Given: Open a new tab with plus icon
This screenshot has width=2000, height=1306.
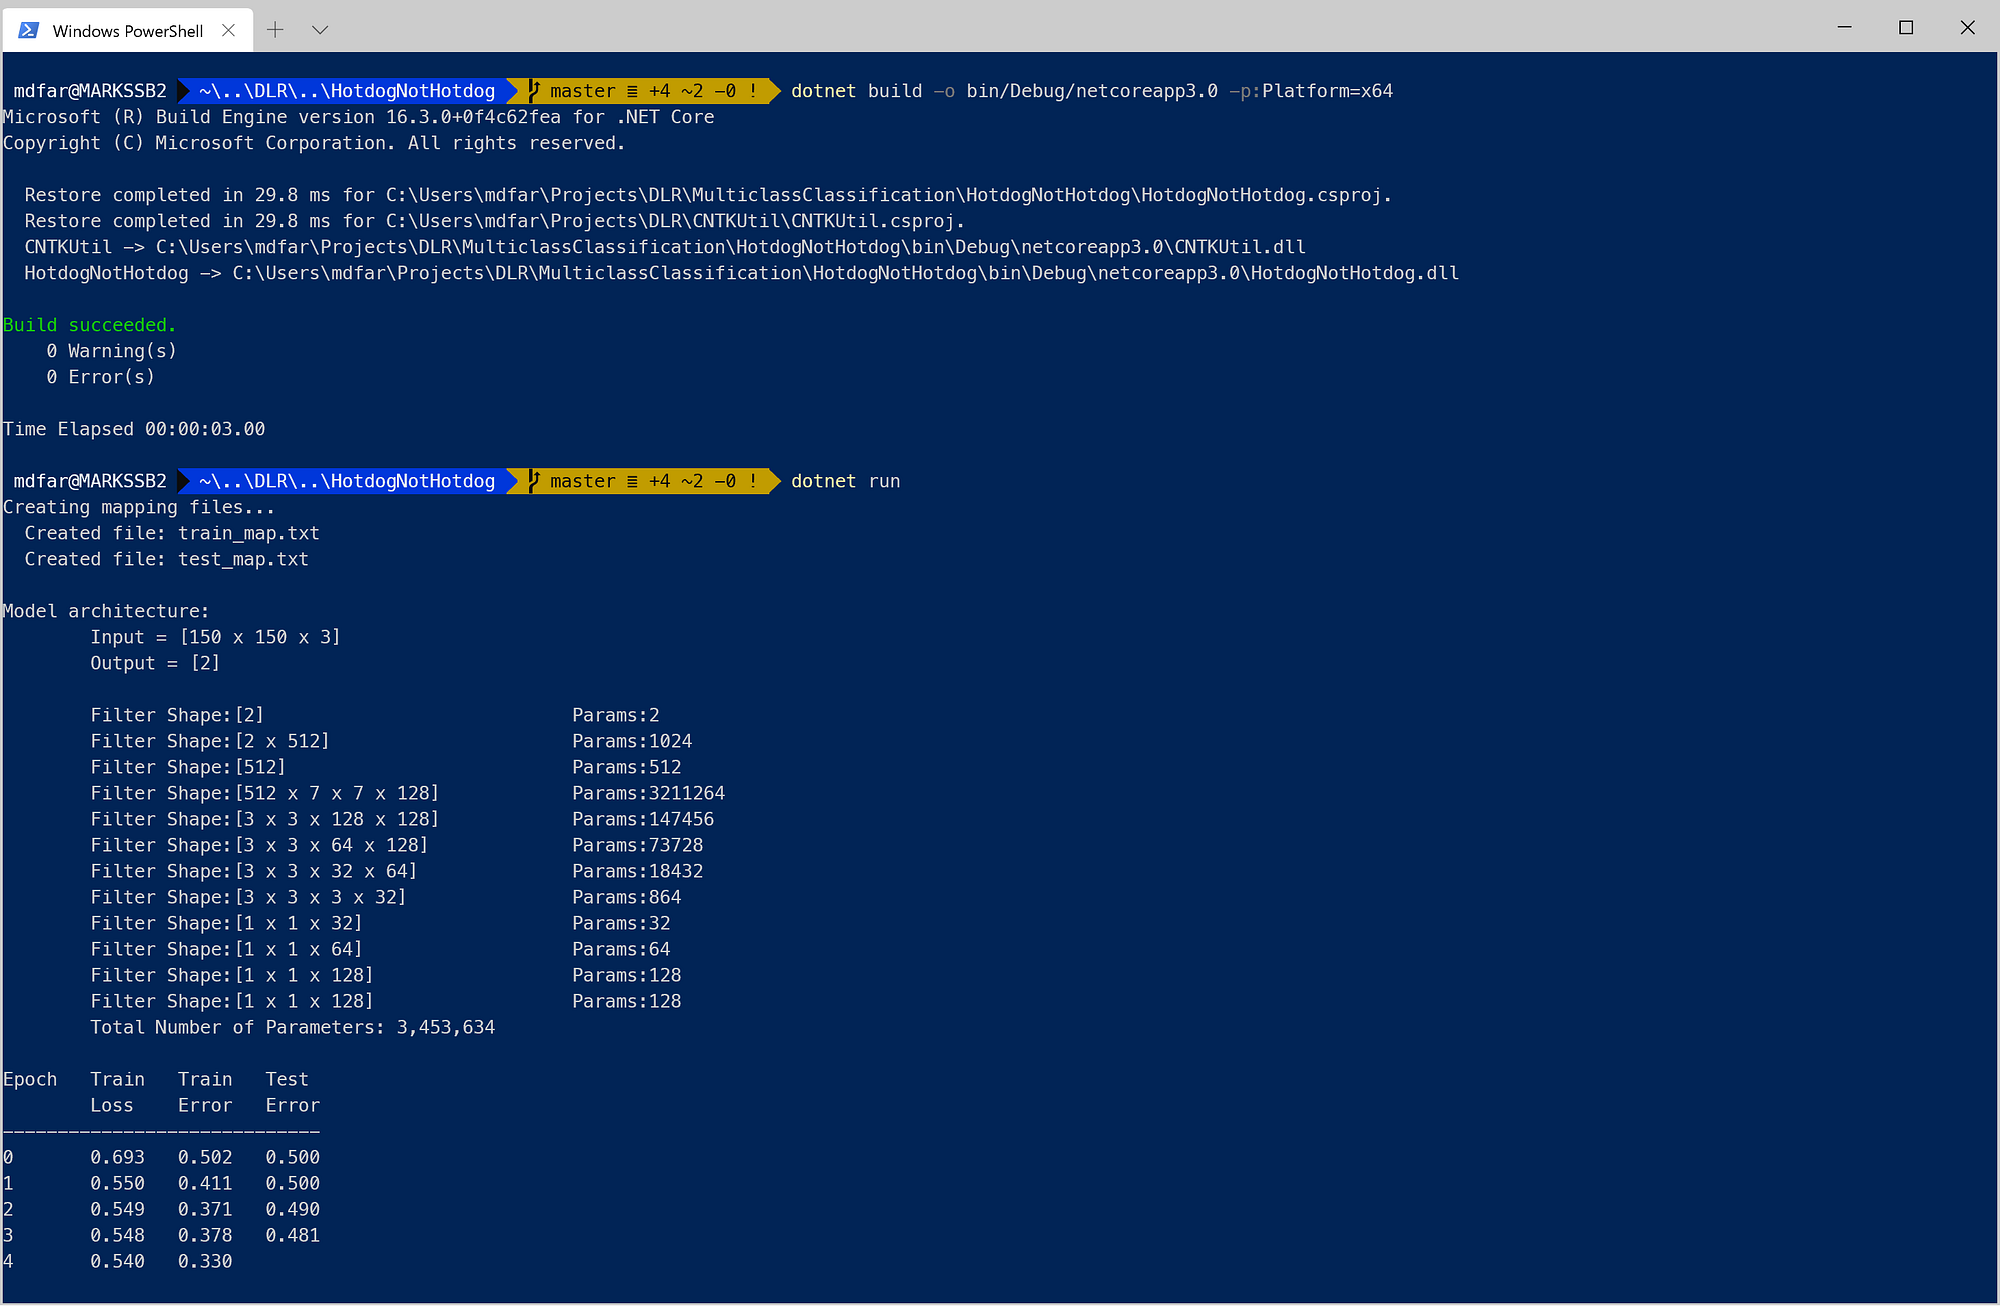Looking at the screenshot, I should coord(275,30).
